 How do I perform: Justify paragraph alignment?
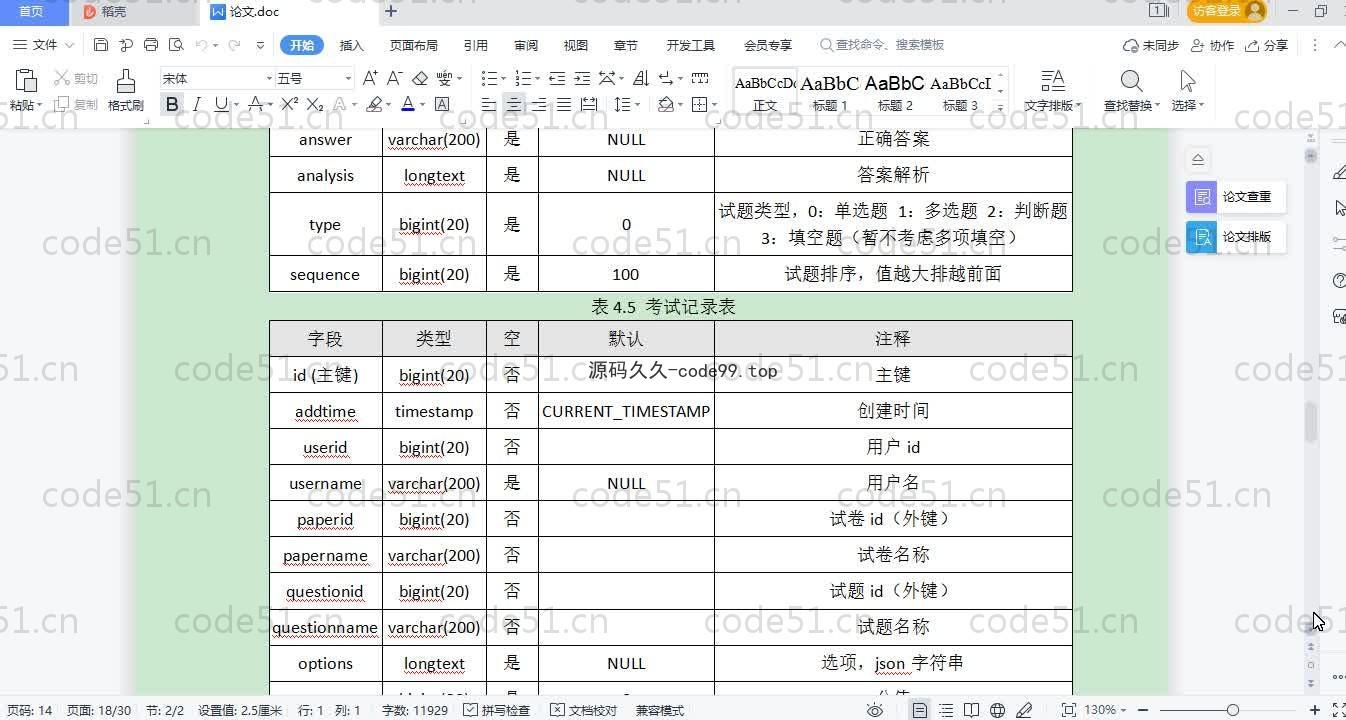click(x=564, y=104)
